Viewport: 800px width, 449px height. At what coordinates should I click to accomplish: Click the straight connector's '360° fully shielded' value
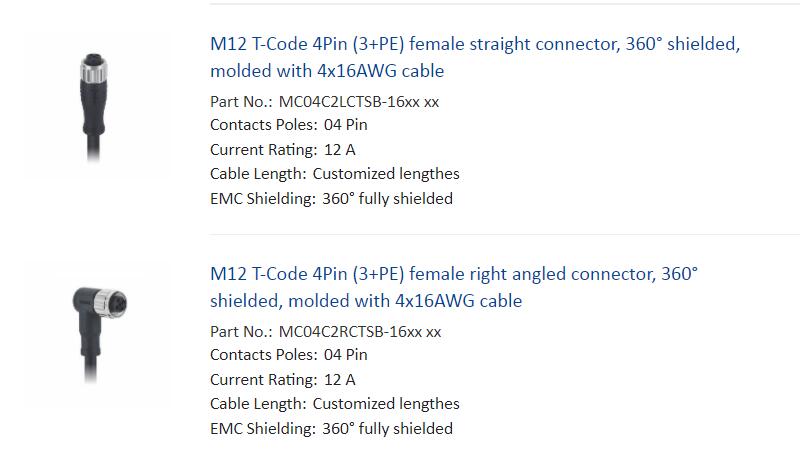387,198
